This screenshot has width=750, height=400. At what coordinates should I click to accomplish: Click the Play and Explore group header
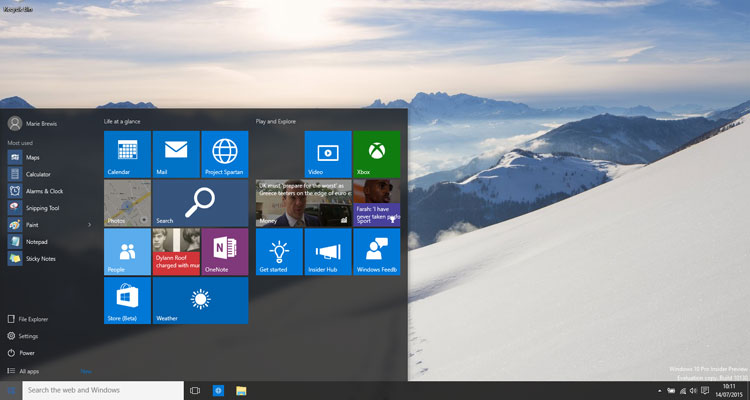pyautogui.click(x=276, y=122)
